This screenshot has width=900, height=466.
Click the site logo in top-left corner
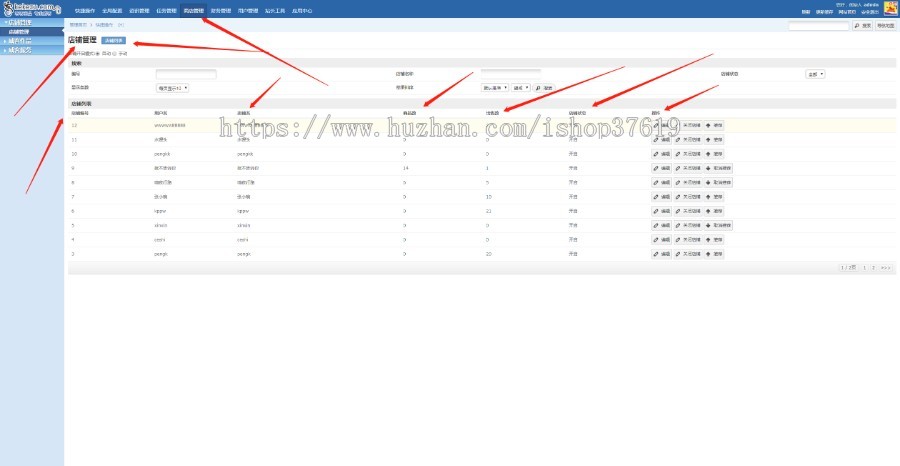click(30, 9)
